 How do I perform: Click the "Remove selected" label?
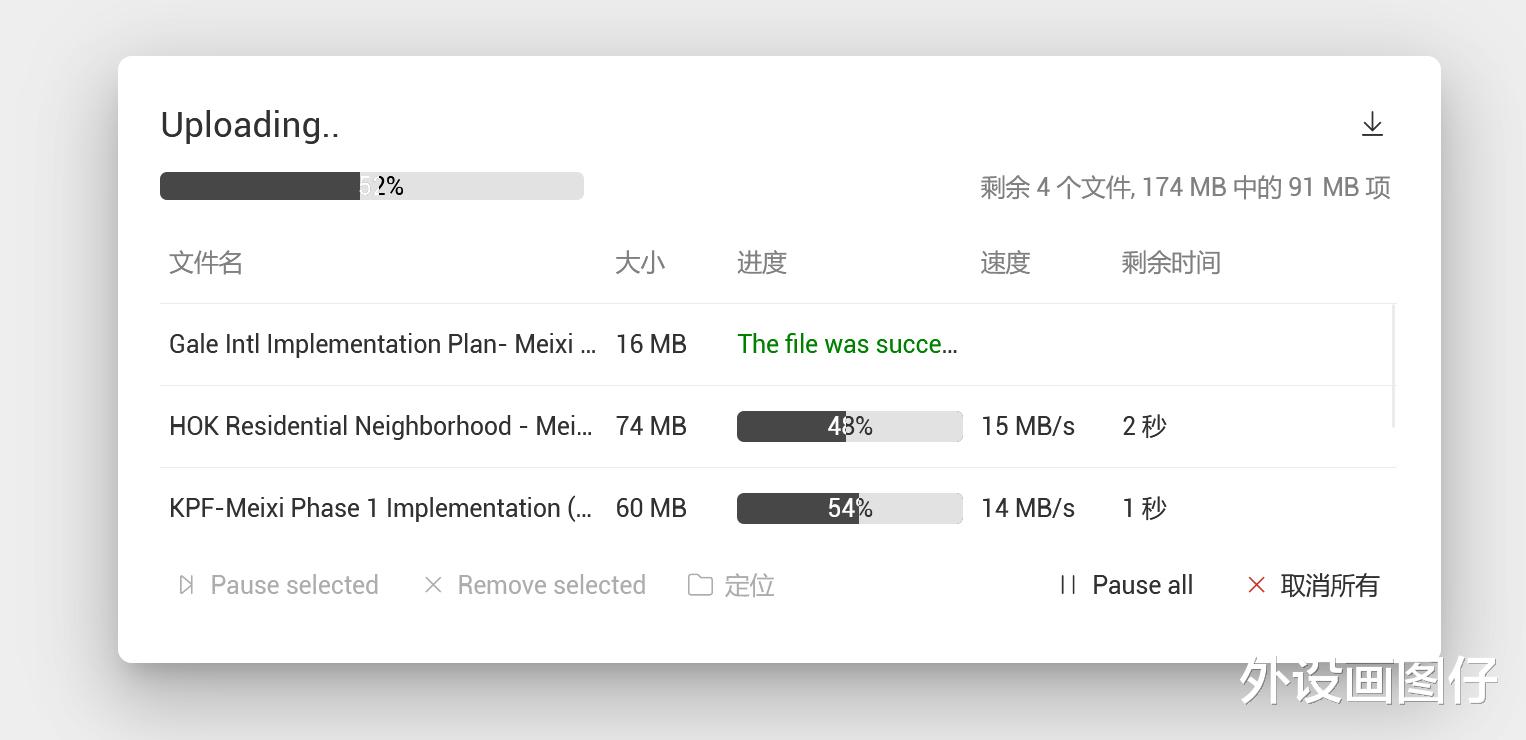551,585
